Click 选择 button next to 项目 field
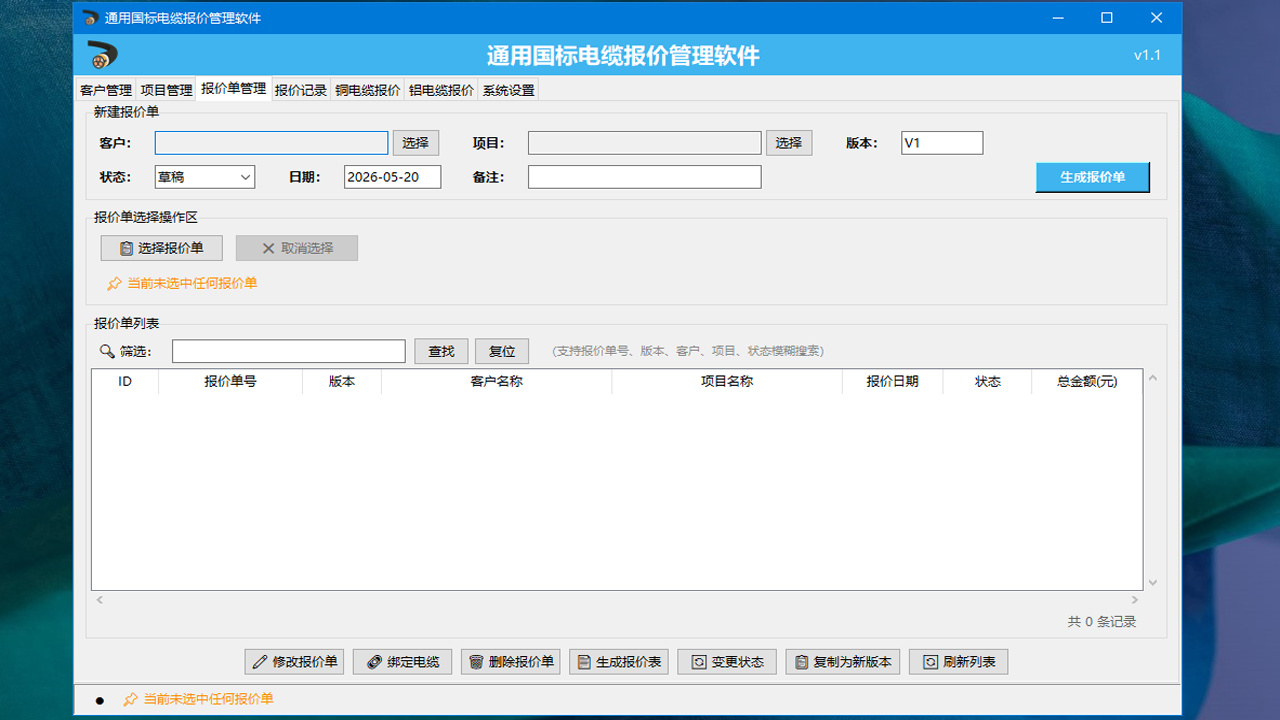This screenshot has width=1280, height=720. point(789,143)
